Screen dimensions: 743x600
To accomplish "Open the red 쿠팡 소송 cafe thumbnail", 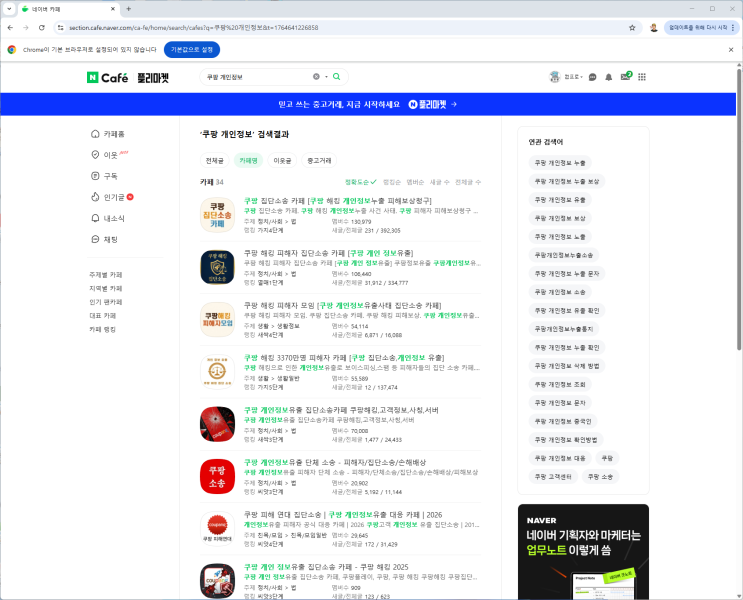I will (x=217, y=476).
